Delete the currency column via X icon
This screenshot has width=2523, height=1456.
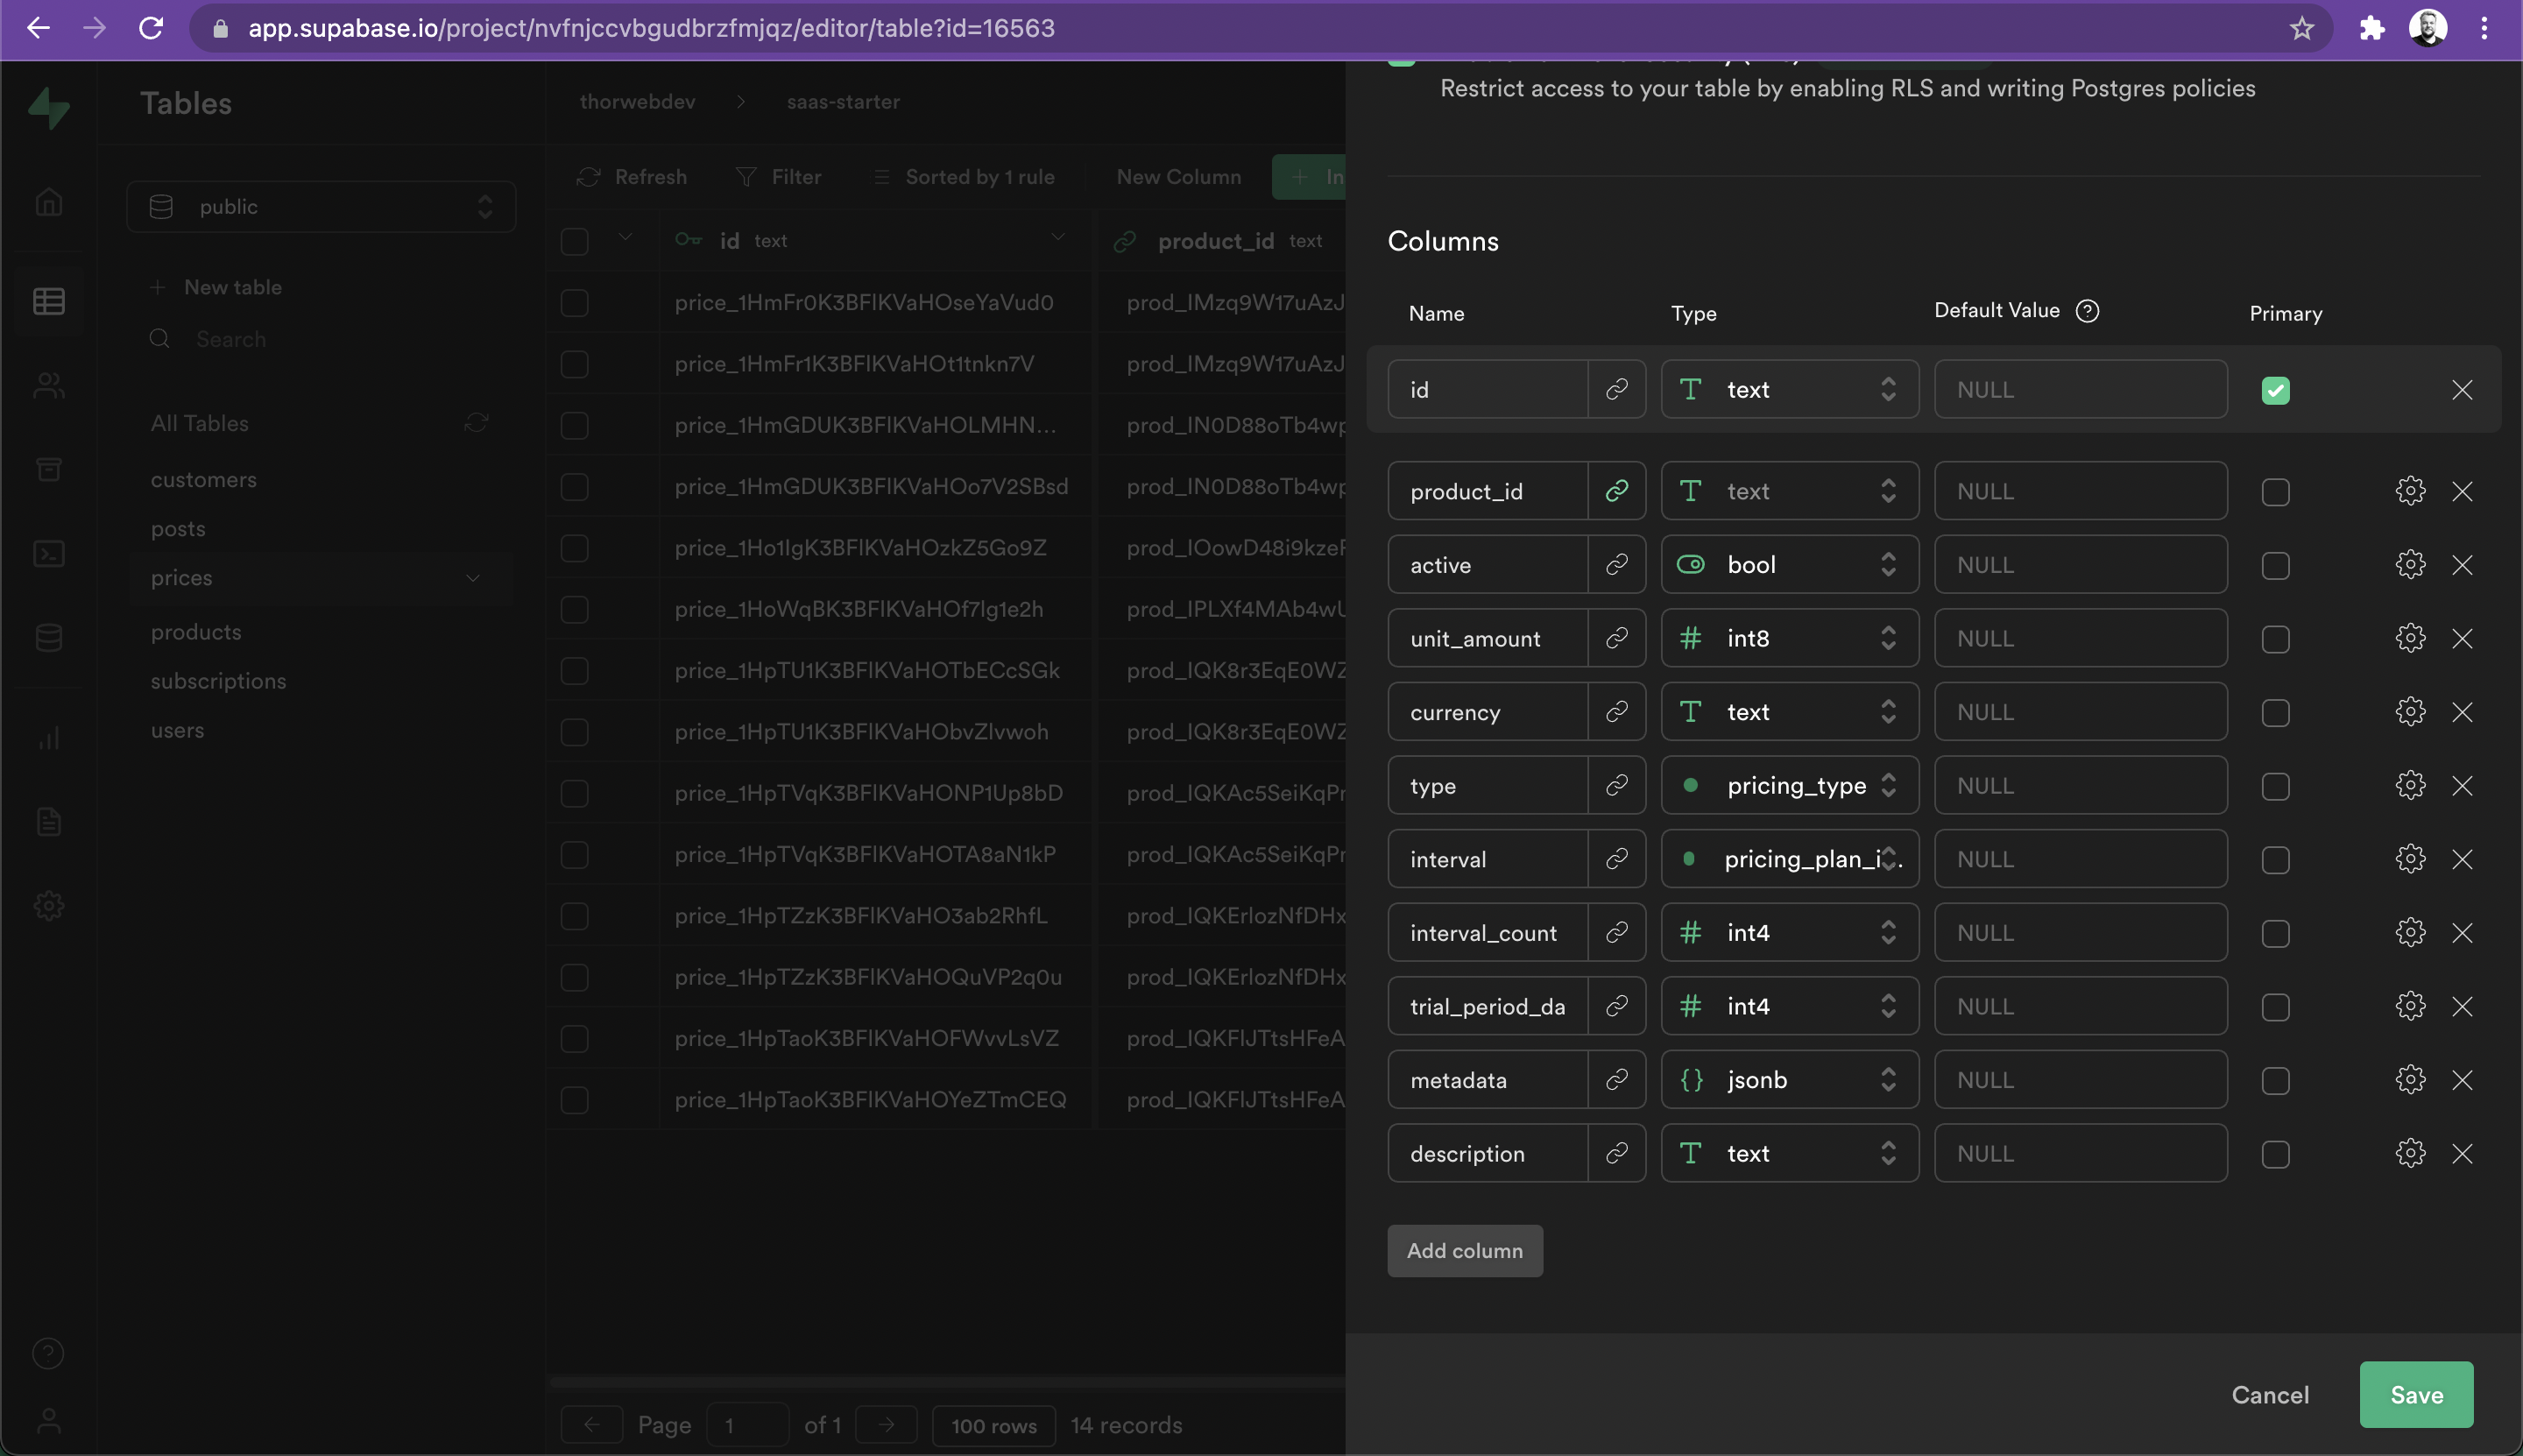pos(2462,712)
